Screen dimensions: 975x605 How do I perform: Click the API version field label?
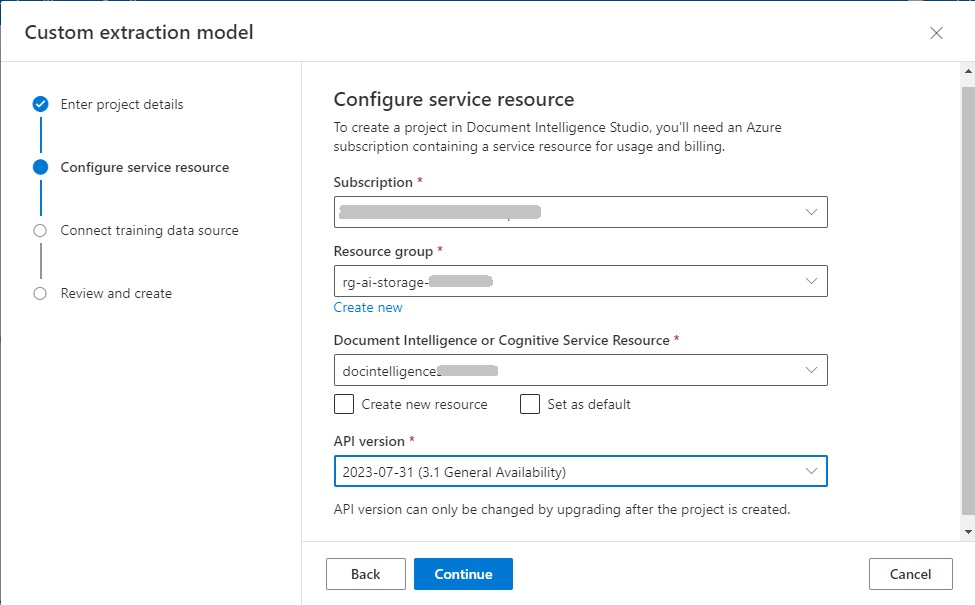click(x=369, y=441)
